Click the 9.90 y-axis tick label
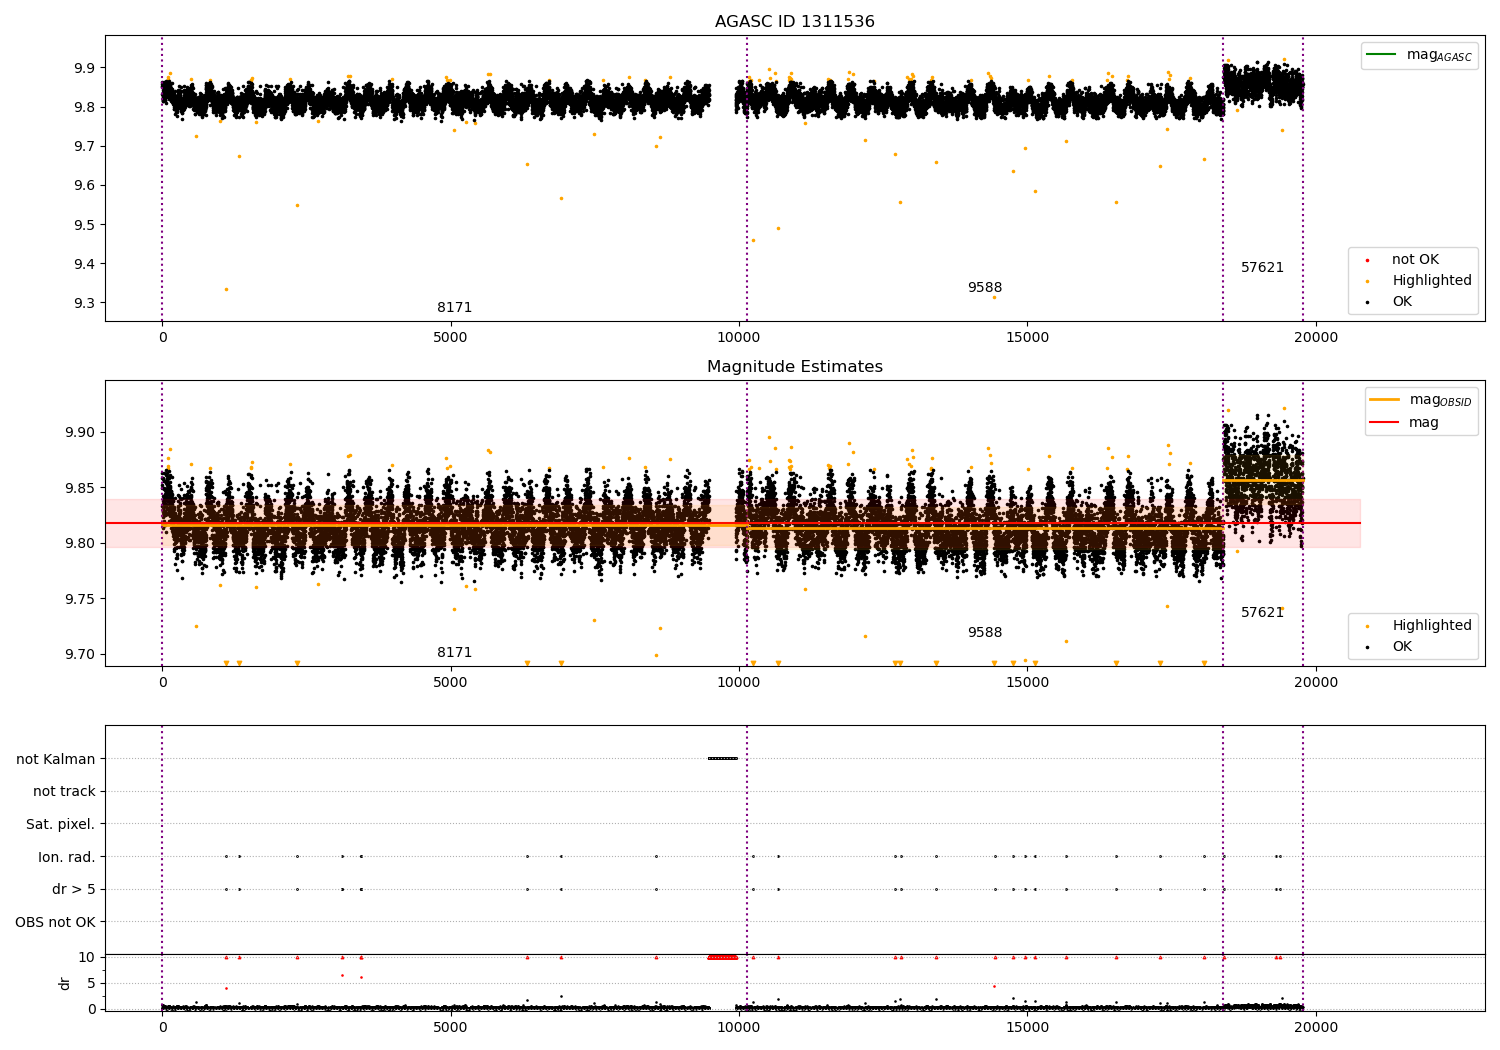The image size is (1500, 1050). click(81, 433)
